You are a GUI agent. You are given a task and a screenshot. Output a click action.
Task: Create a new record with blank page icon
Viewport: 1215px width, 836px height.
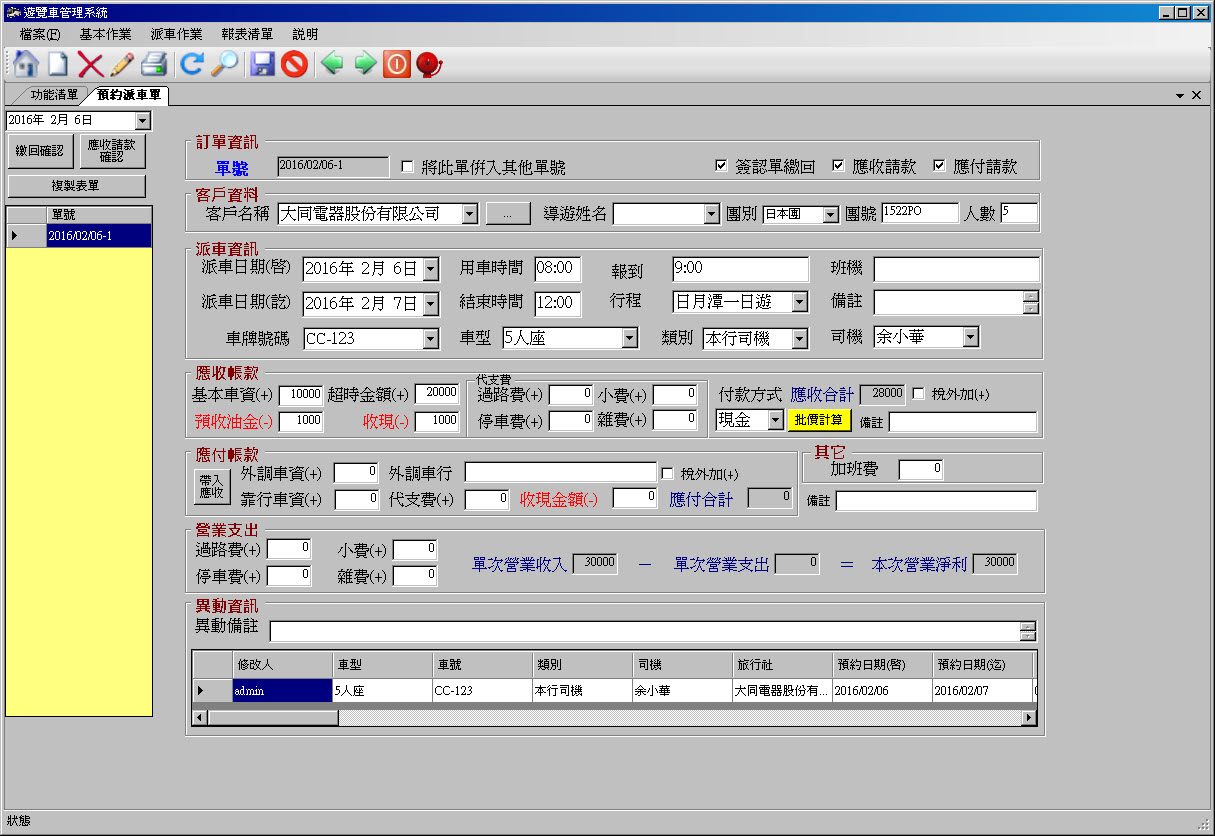(58, 64)
